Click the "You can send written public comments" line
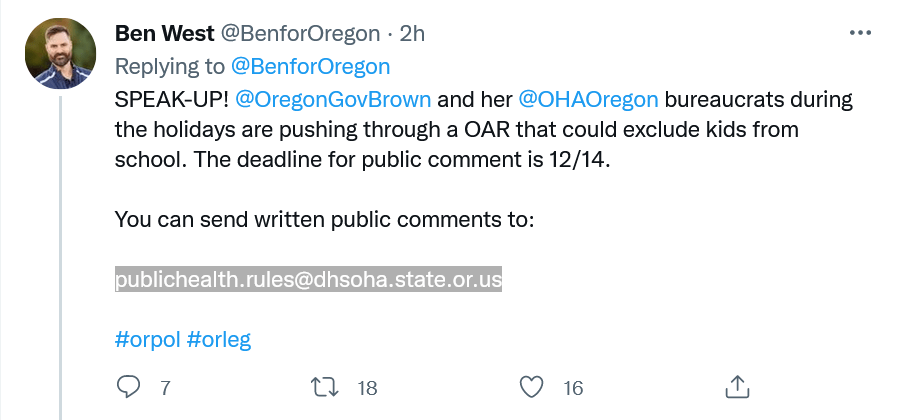Viewport: 898px width, 420px height. [325, 219]
